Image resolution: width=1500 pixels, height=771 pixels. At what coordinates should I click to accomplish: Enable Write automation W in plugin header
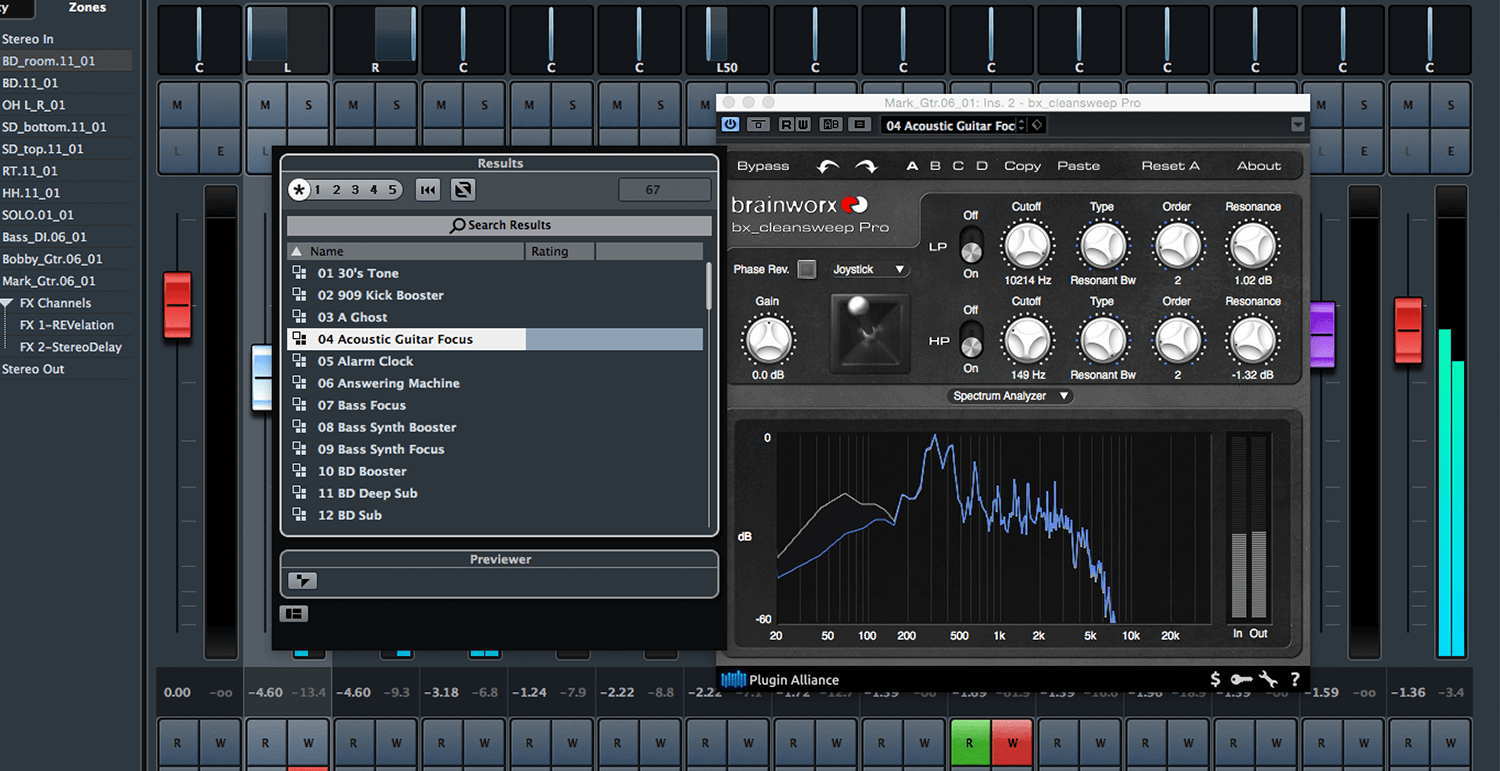[x=803, y=125]
